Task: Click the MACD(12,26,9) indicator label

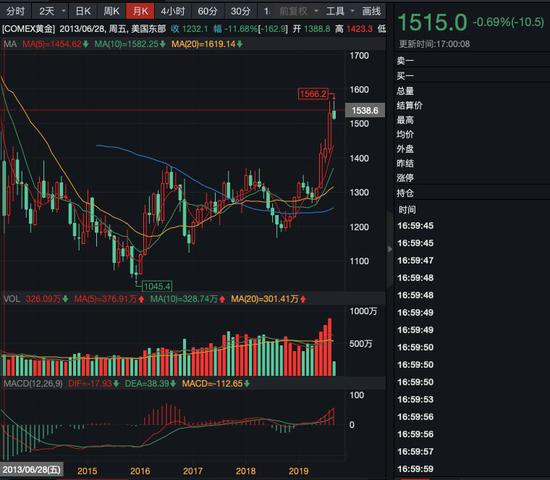Action: click(x=33, y=384)
